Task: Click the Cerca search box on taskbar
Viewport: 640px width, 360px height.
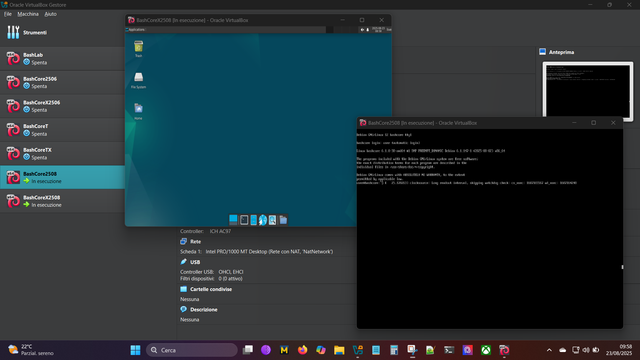Action: [x=192, y=350]
